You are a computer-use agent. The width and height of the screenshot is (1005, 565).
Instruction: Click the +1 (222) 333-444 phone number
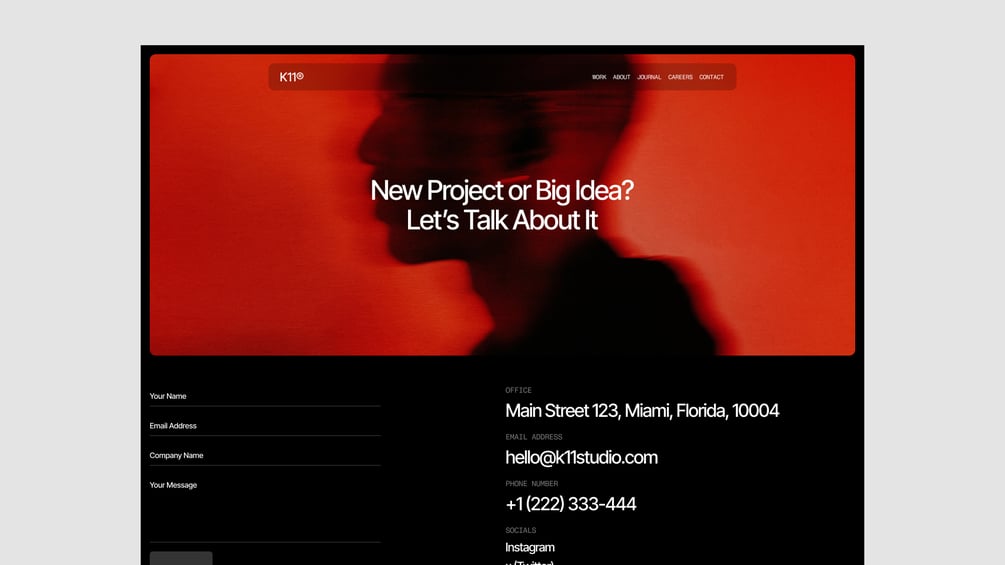click(x=570, y=504)
